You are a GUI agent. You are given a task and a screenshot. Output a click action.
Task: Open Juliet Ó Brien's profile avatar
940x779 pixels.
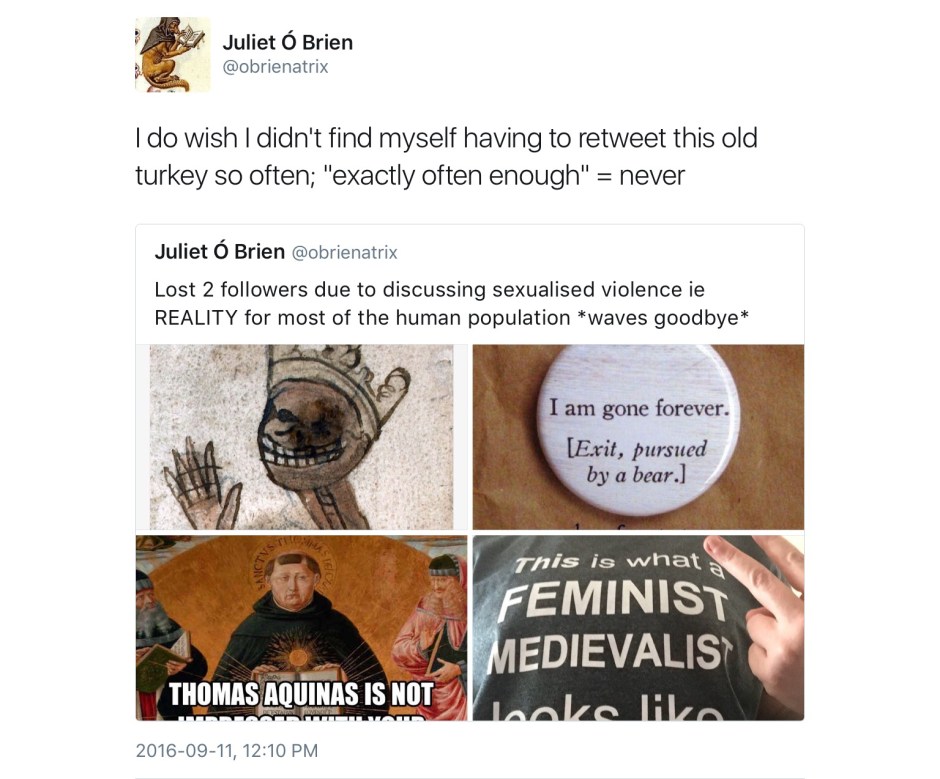173,55
